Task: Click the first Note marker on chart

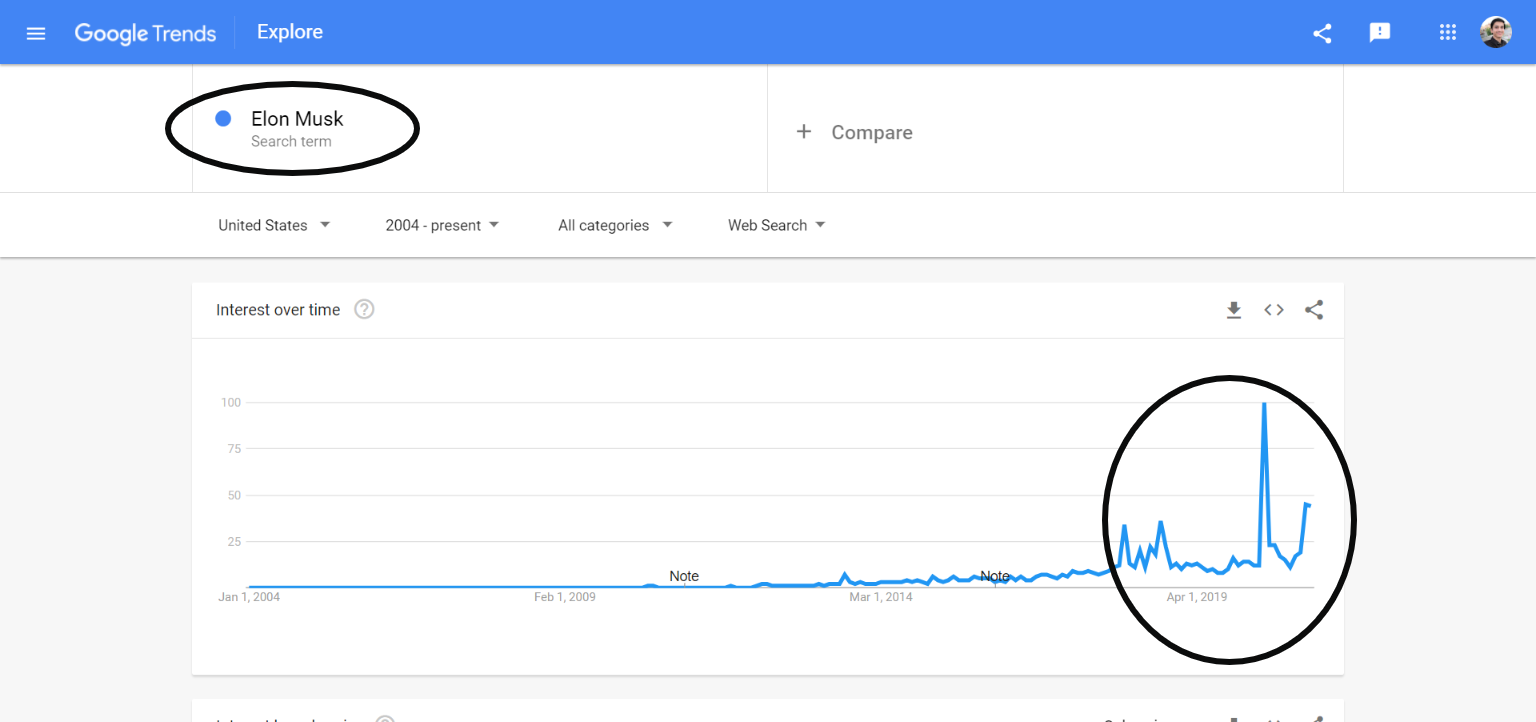Action: click(684, 577)
